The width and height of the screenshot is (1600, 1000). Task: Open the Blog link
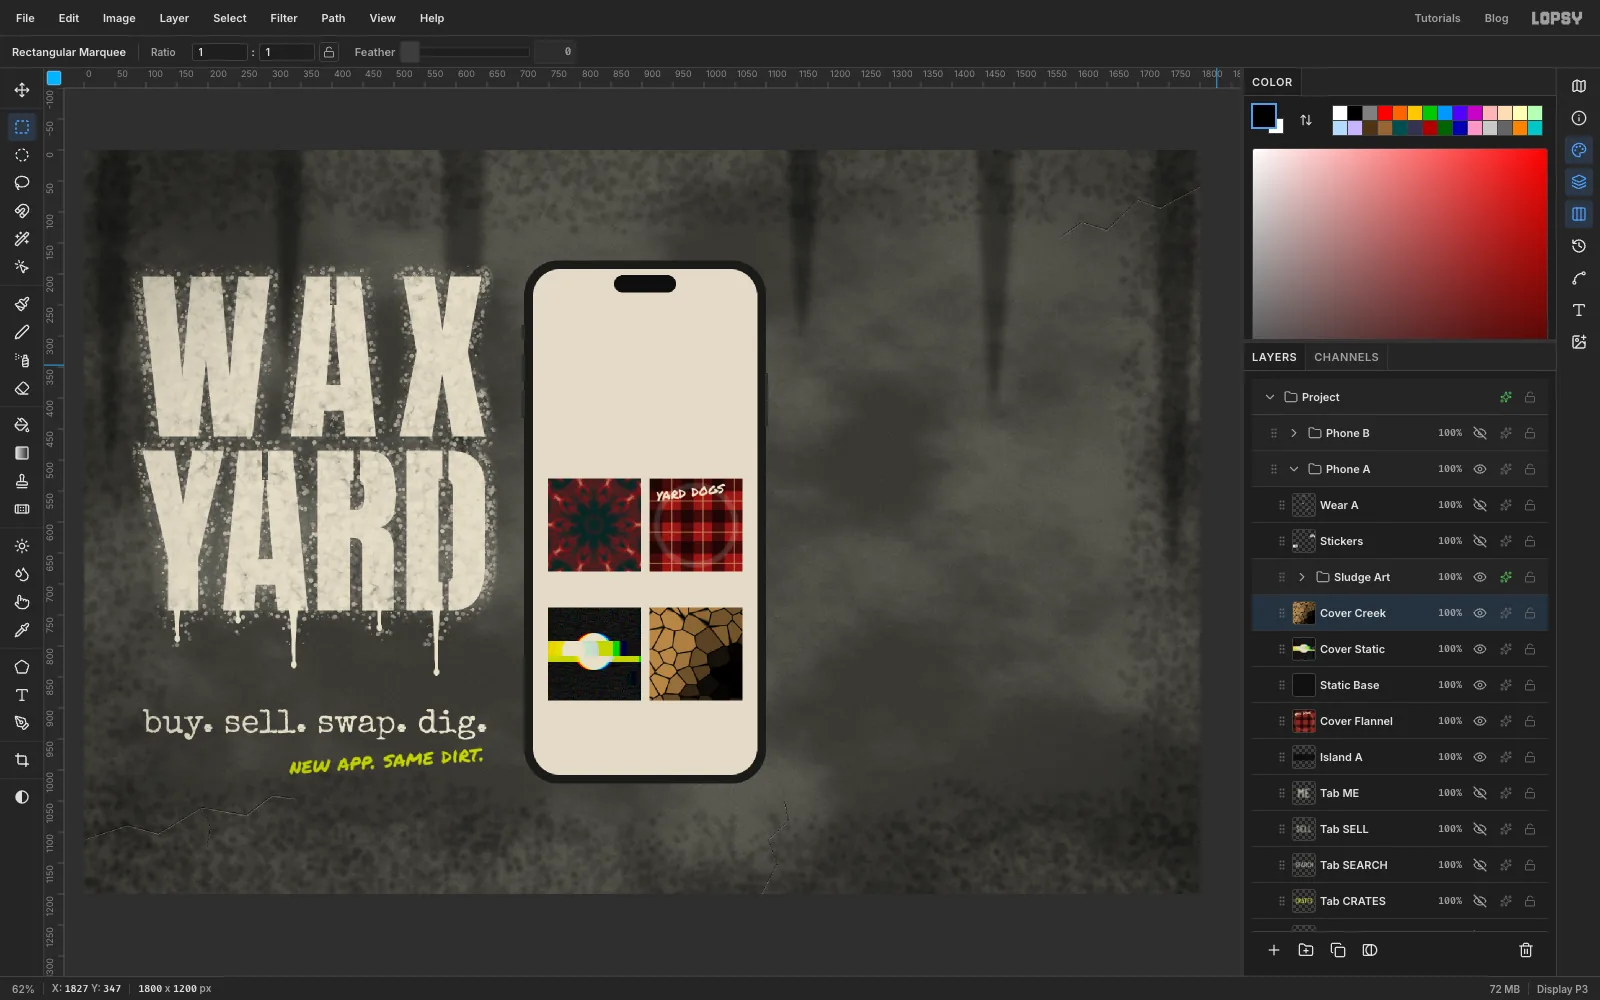pyautogui.click(x=1496, y=18)
